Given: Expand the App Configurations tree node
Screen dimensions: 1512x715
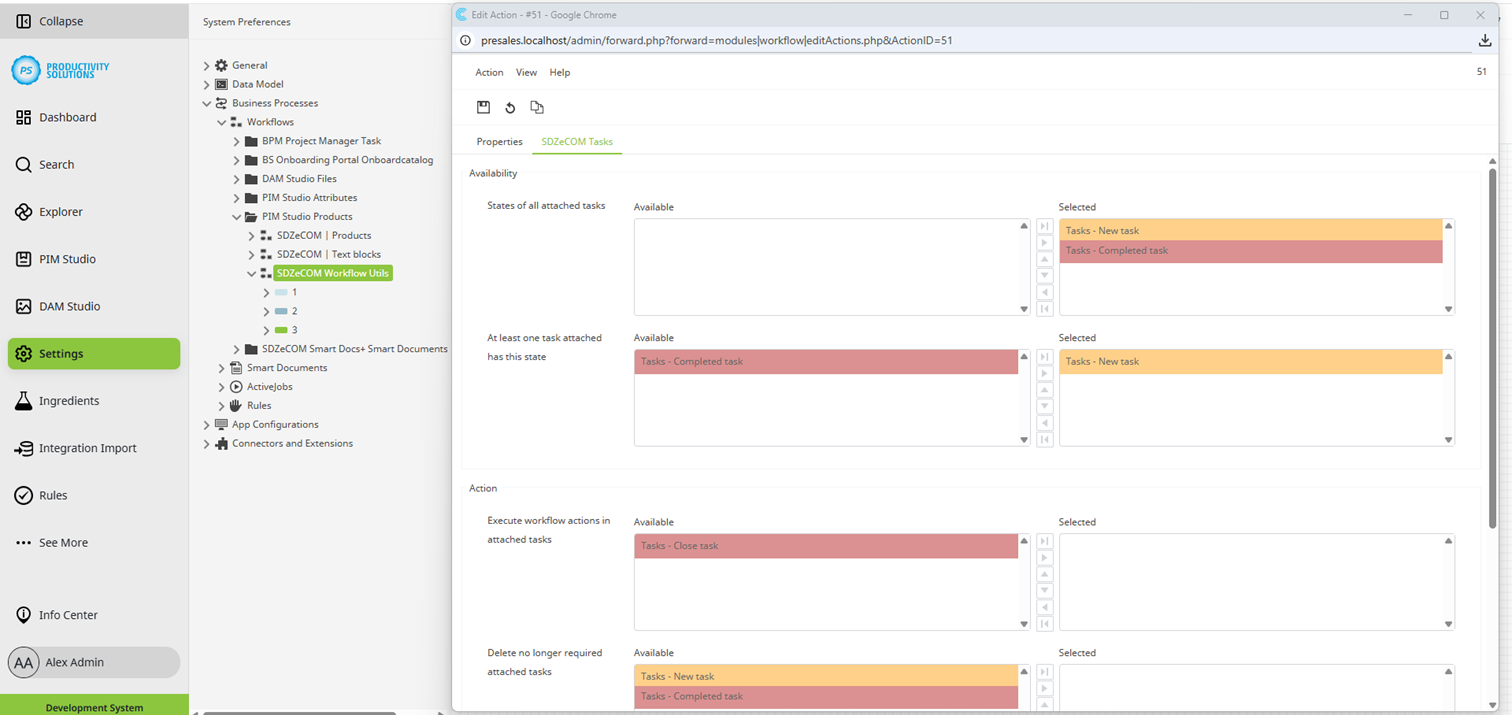Looking at the screenshot, I should (x=206, y=424).
